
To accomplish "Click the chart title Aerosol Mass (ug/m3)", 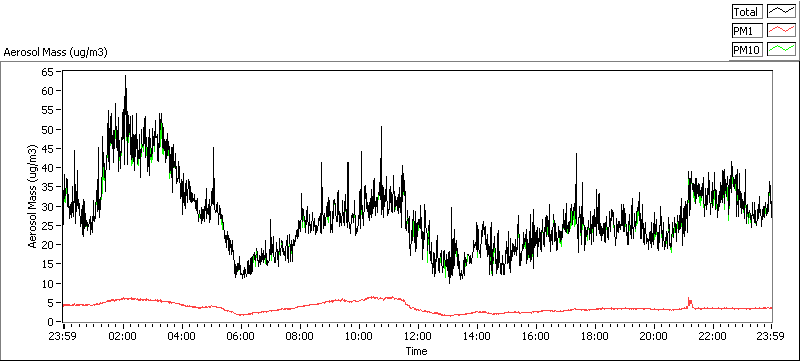I will point(56,52).
